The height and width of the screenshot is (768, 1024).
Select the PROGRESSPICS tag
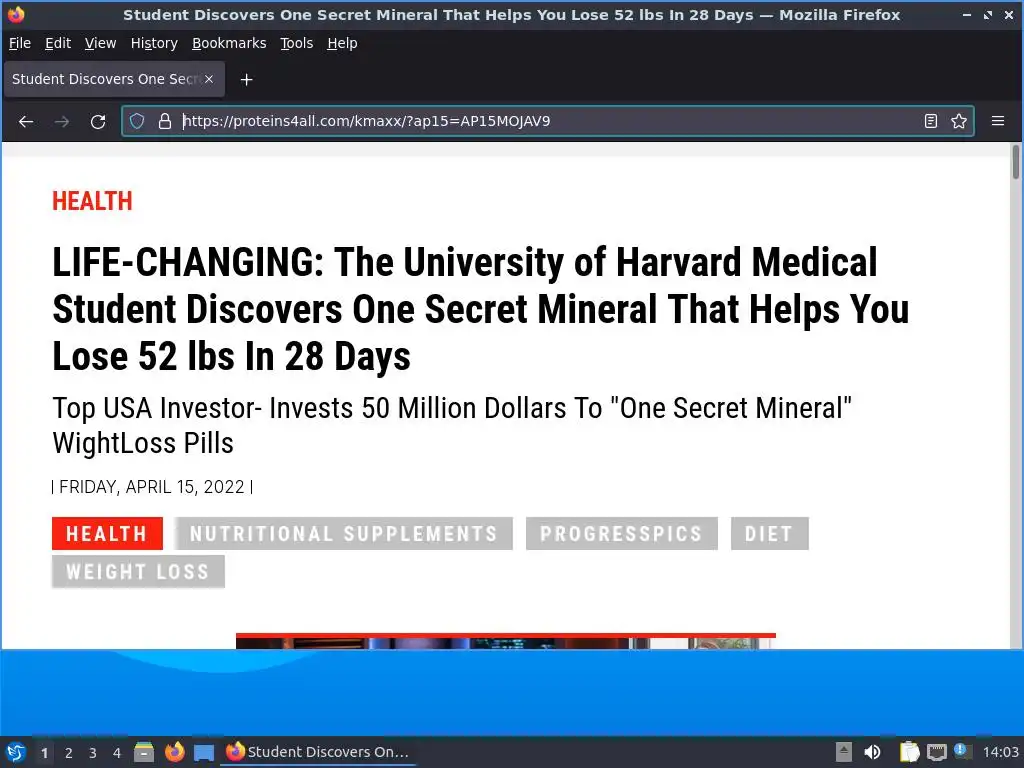click(622, 534)
